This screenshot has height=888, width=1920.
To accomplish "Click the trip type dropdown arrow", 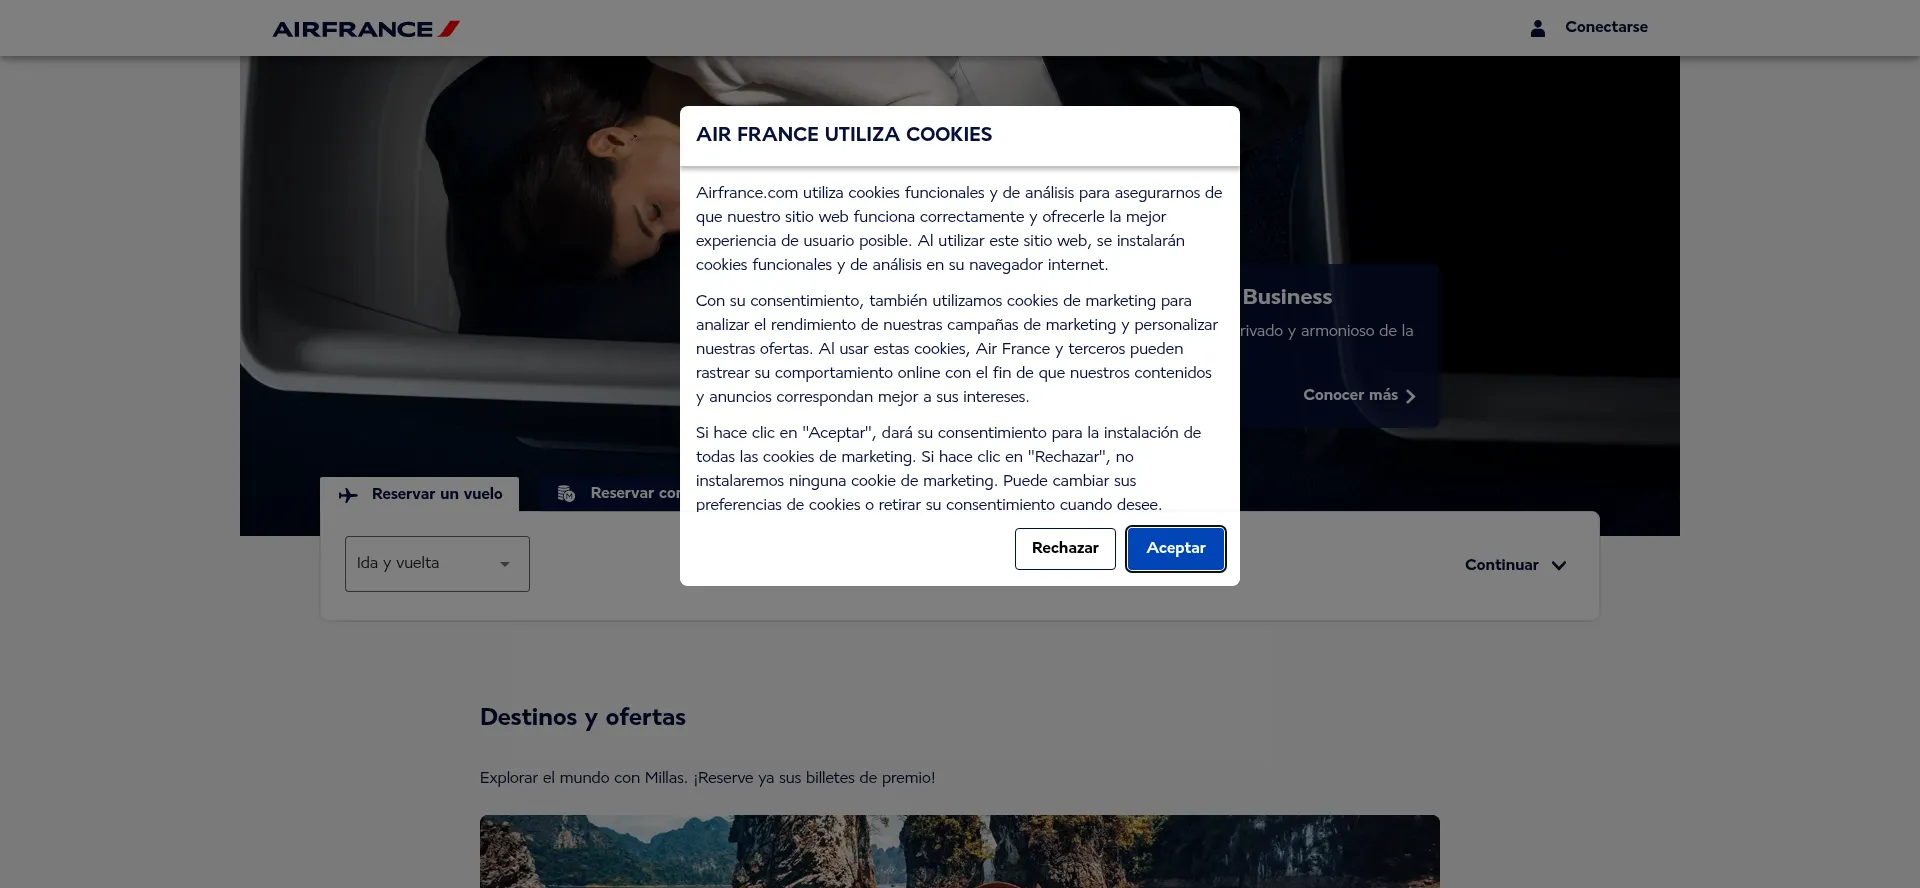I will pos(505,564).
